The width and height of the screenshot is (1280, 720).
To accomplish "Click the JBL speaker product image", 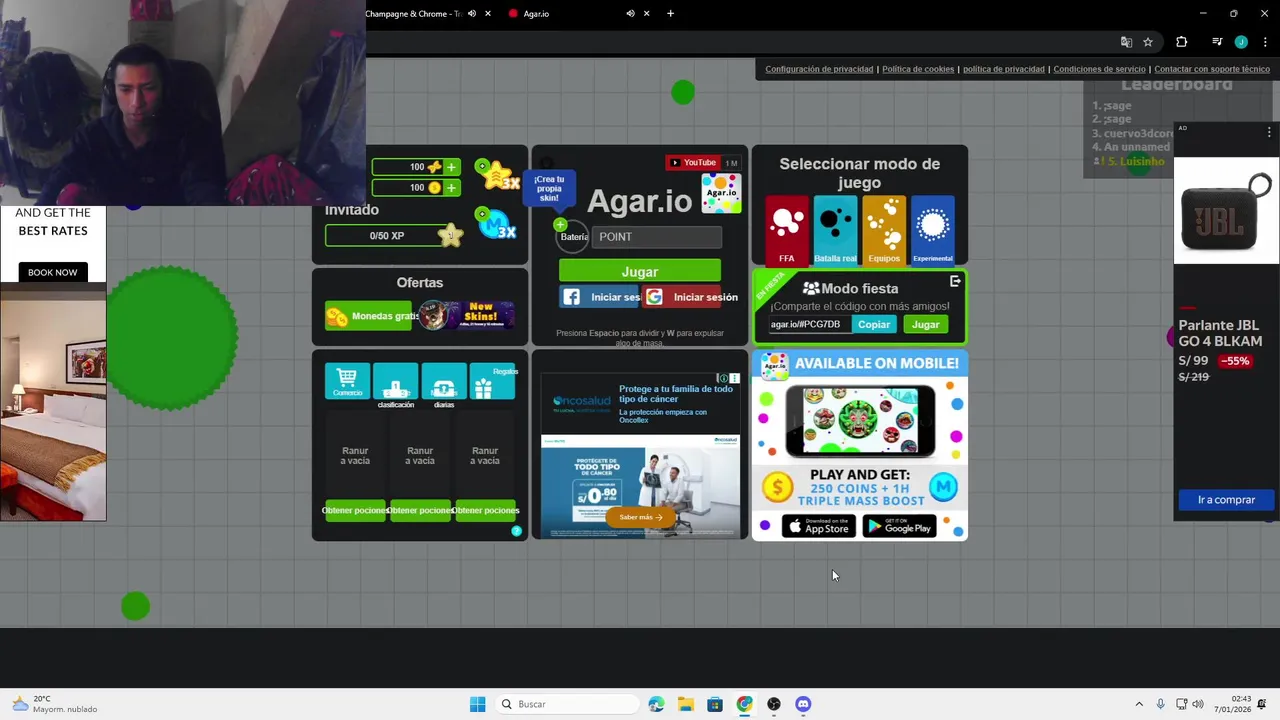I will tap(1226, 211).
